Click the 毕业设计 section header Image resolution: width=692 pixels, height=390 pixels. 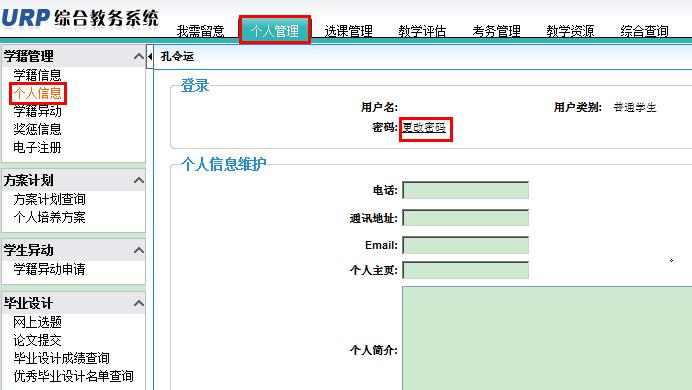click(73, 303)
